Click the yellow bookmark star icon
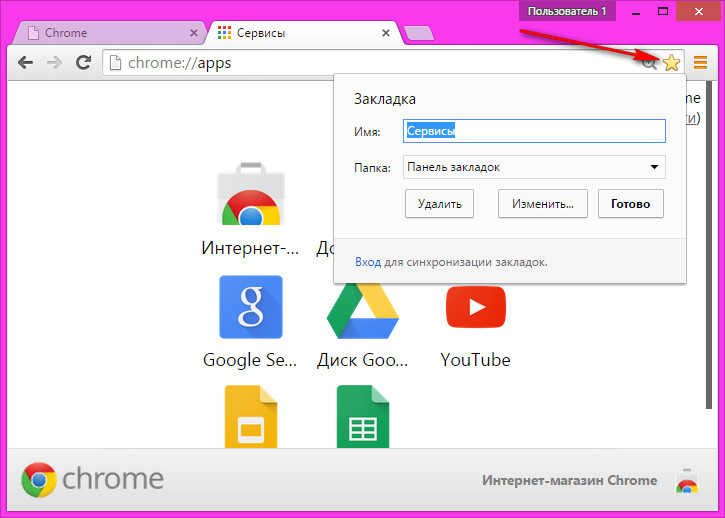The width and height of the screenshot is (725, 518). click(x=671, y=62)
